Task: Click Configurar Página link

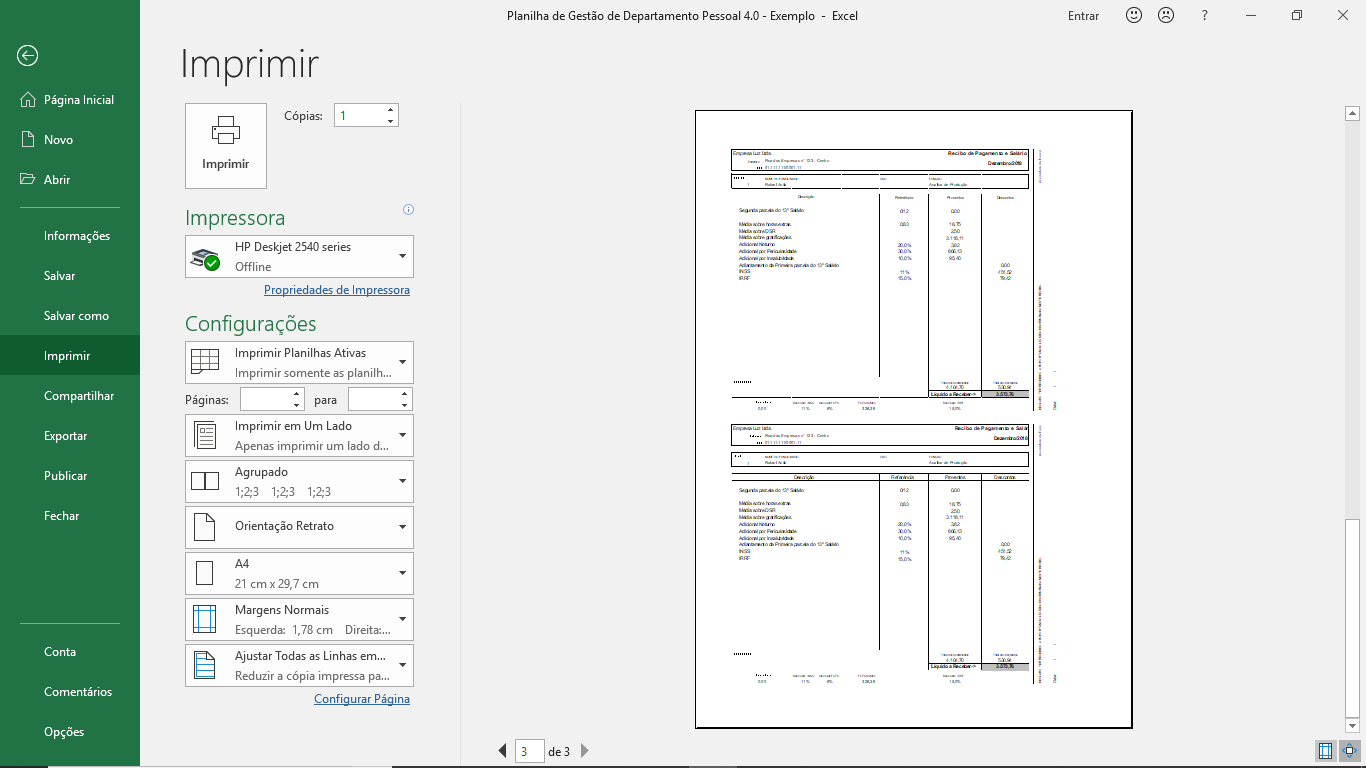Action: [x=362, y=699]
